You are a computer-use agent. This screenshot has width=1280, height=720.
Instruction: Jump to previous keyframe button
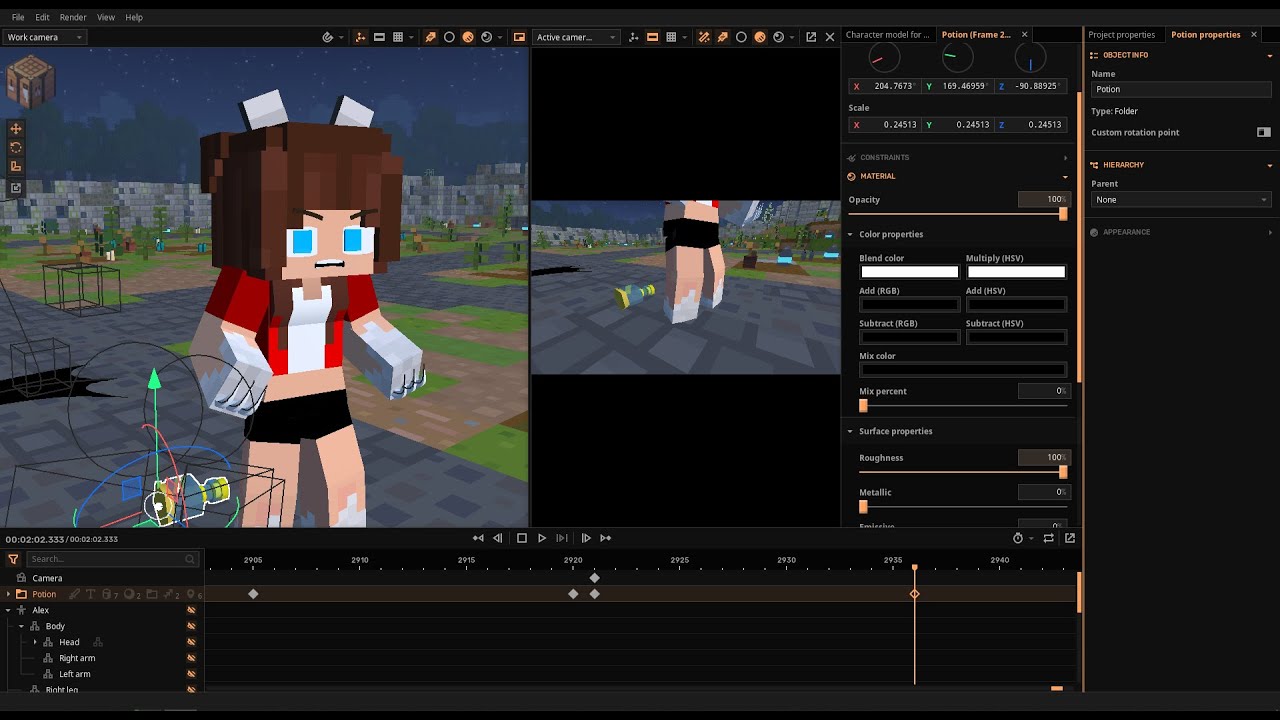(x=478, y=538)
